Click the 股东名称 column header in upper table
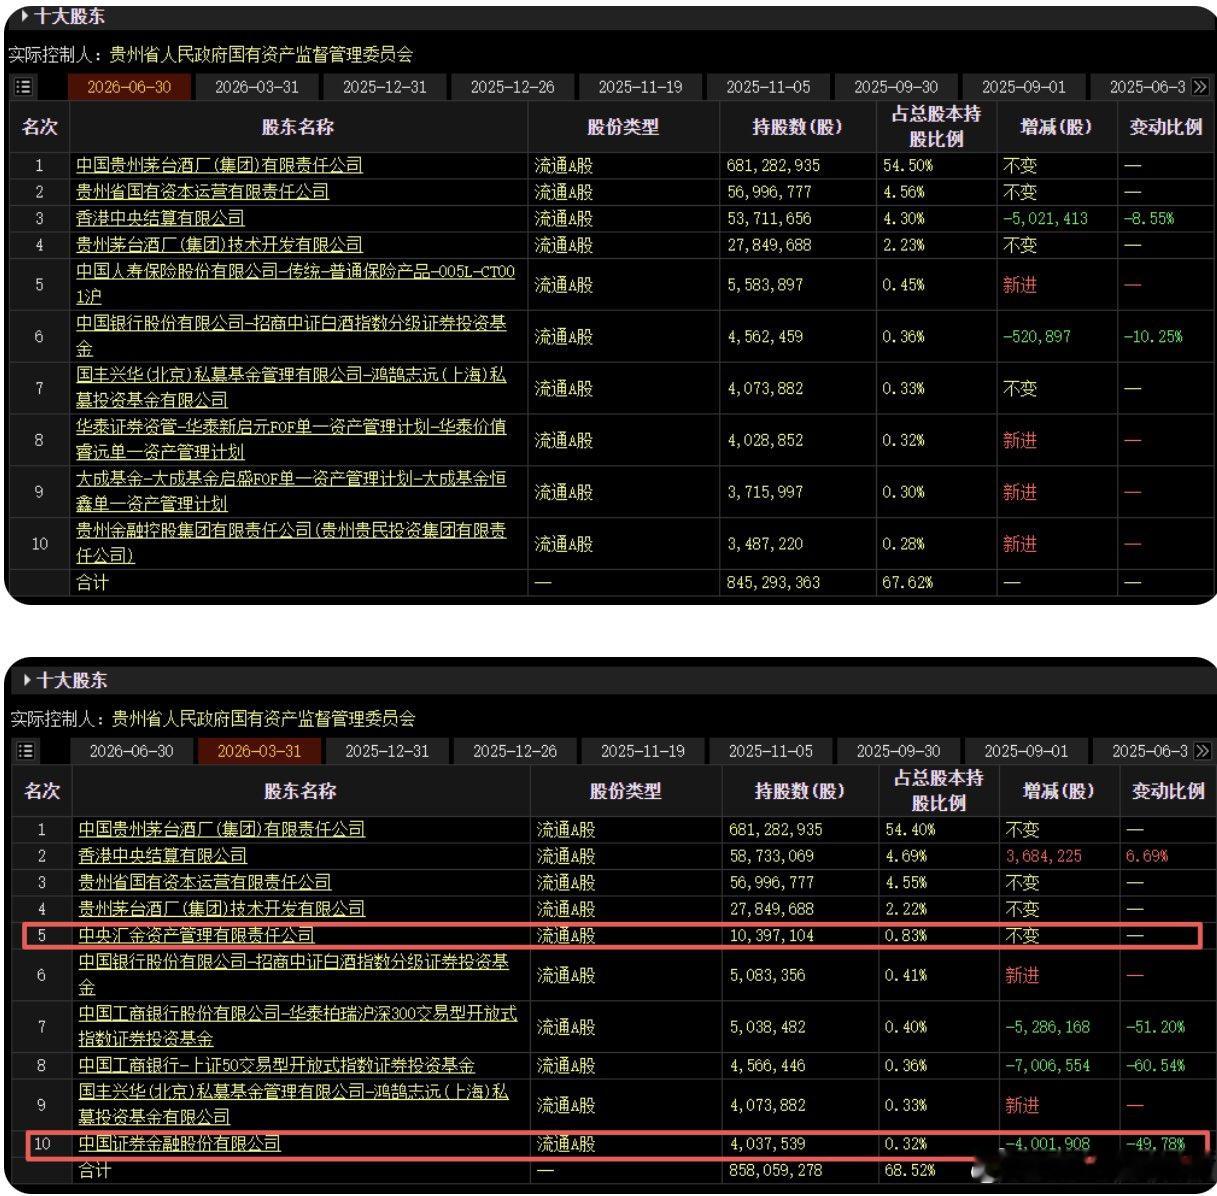This screenshot has height=1196, width=1217. tap(298, 127)
